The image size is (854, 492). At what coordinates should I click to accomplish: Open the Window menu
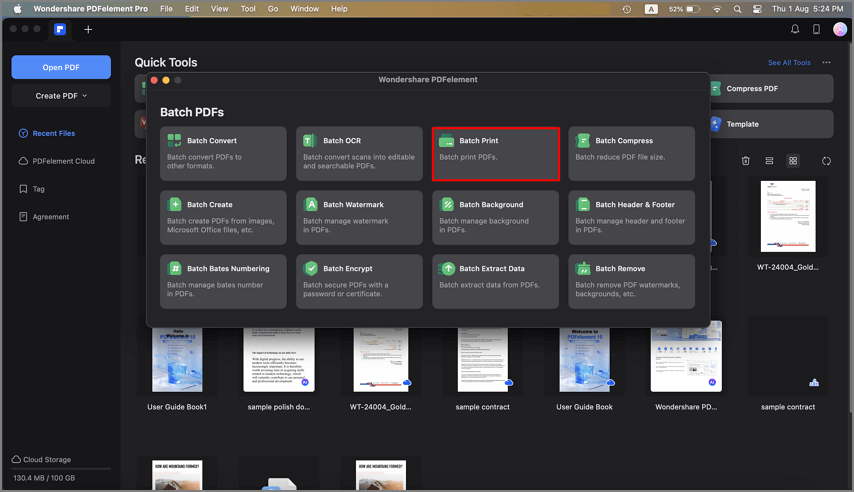coord(304,9)
